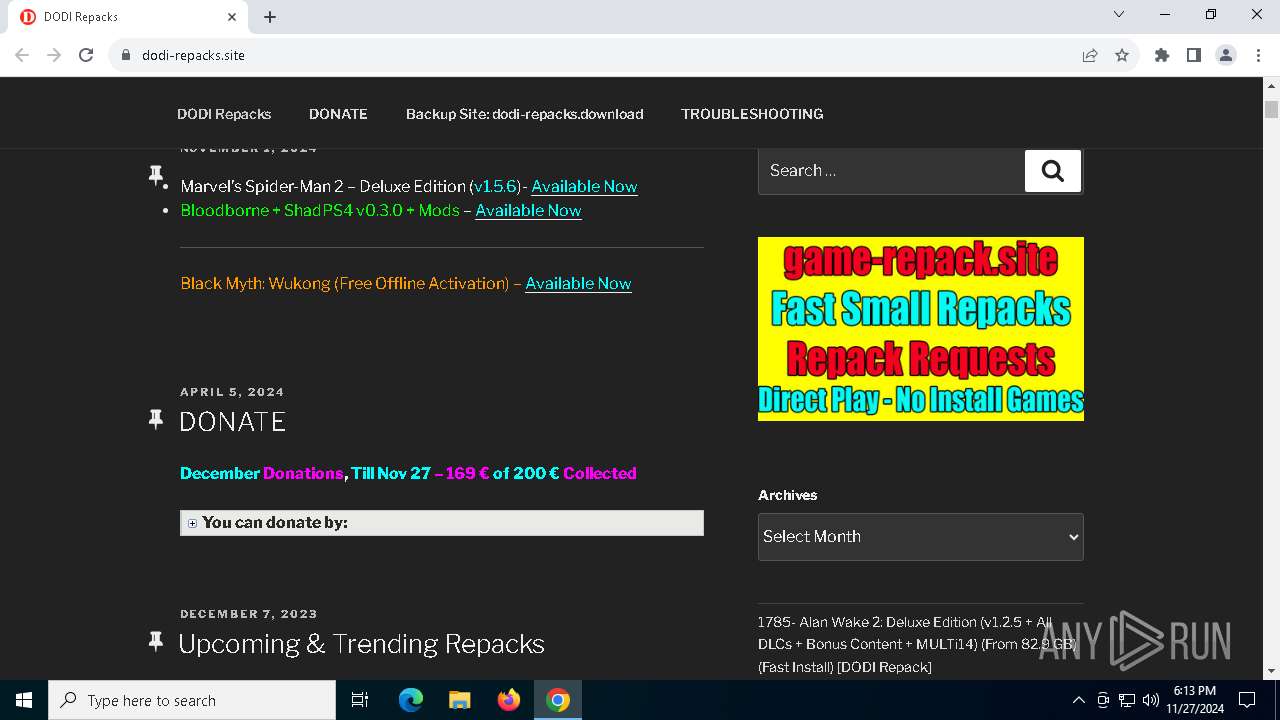Click the pin icon beside Upcoming Repacks
1280x720 pixels.
pos(156,641)
